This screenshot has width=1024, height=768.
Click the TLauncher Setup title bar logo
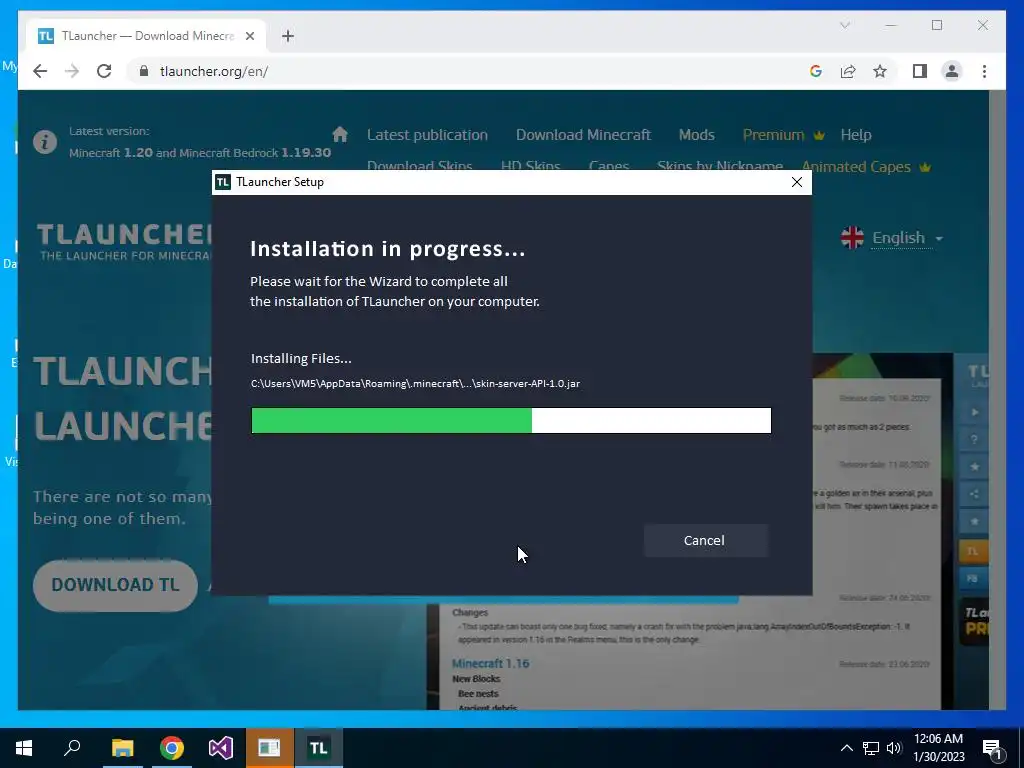coord(223,182)
